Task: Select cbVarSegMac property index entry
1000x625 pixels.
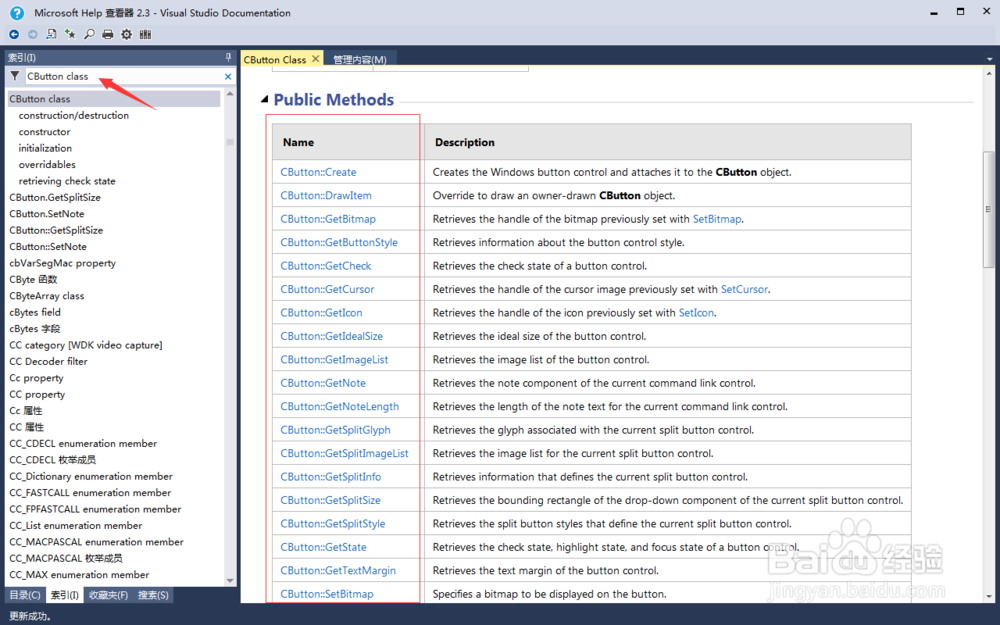Action: pyautogui.click(x=62, y=263)
